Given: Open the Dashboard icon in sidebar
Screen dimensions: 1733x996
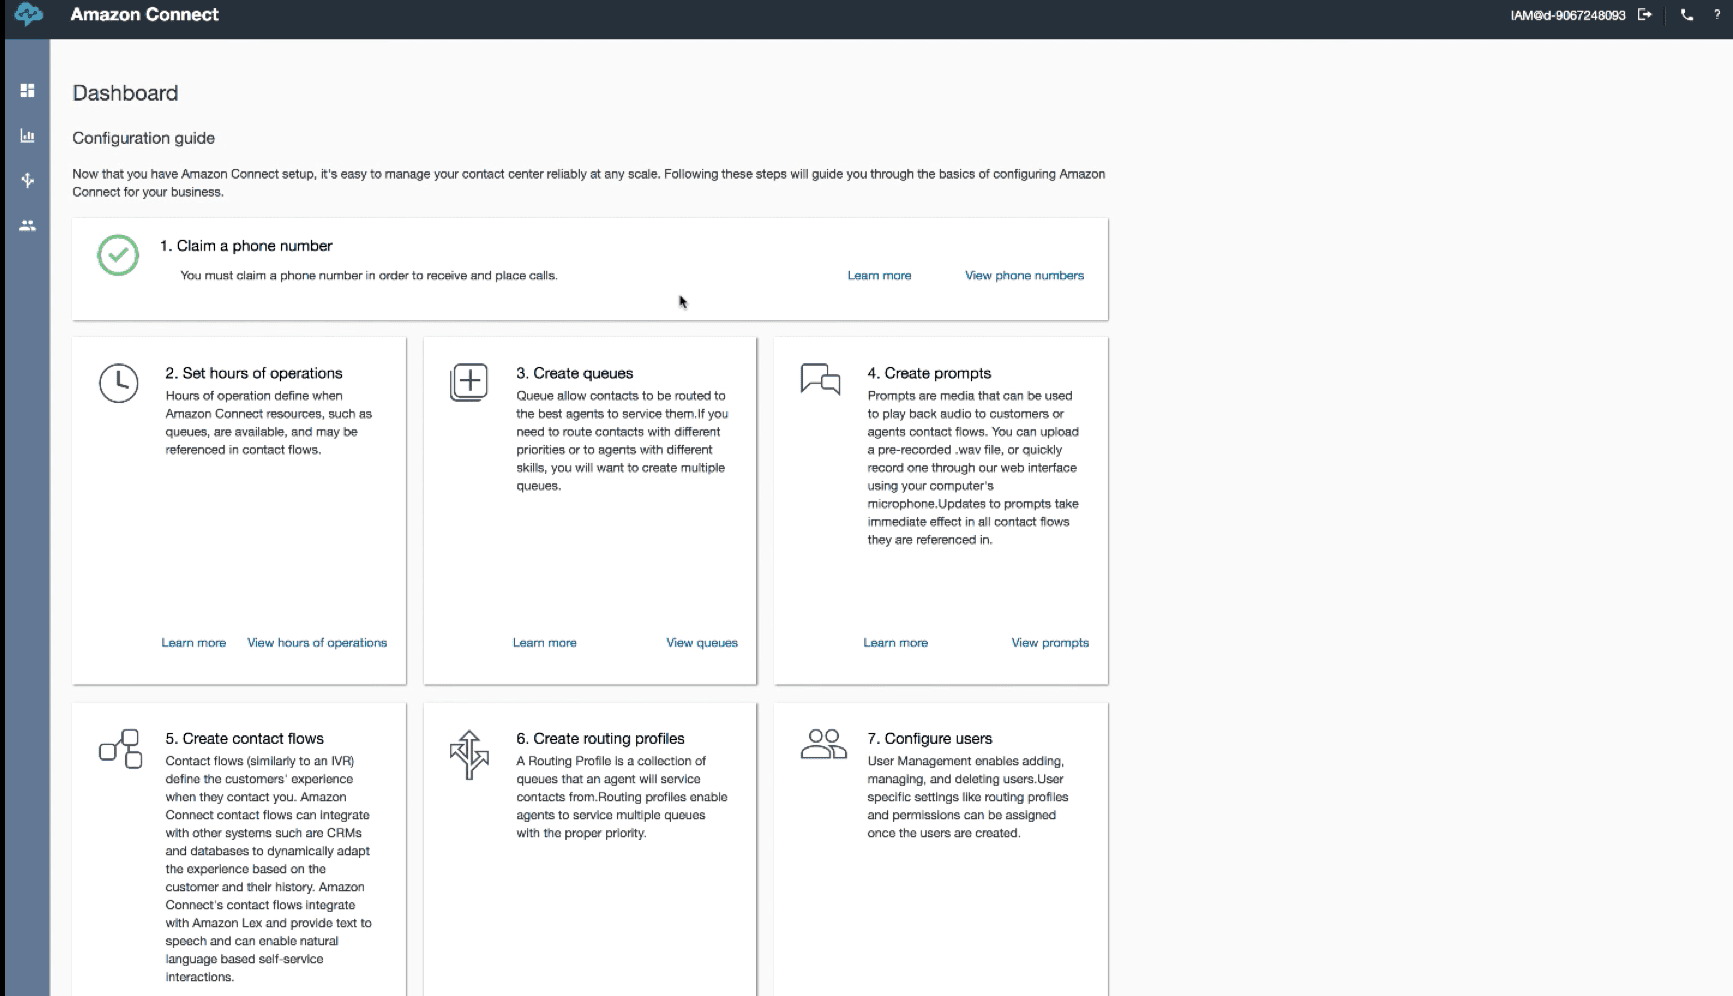Looking at the screenshot, I should tap(27, 91).
